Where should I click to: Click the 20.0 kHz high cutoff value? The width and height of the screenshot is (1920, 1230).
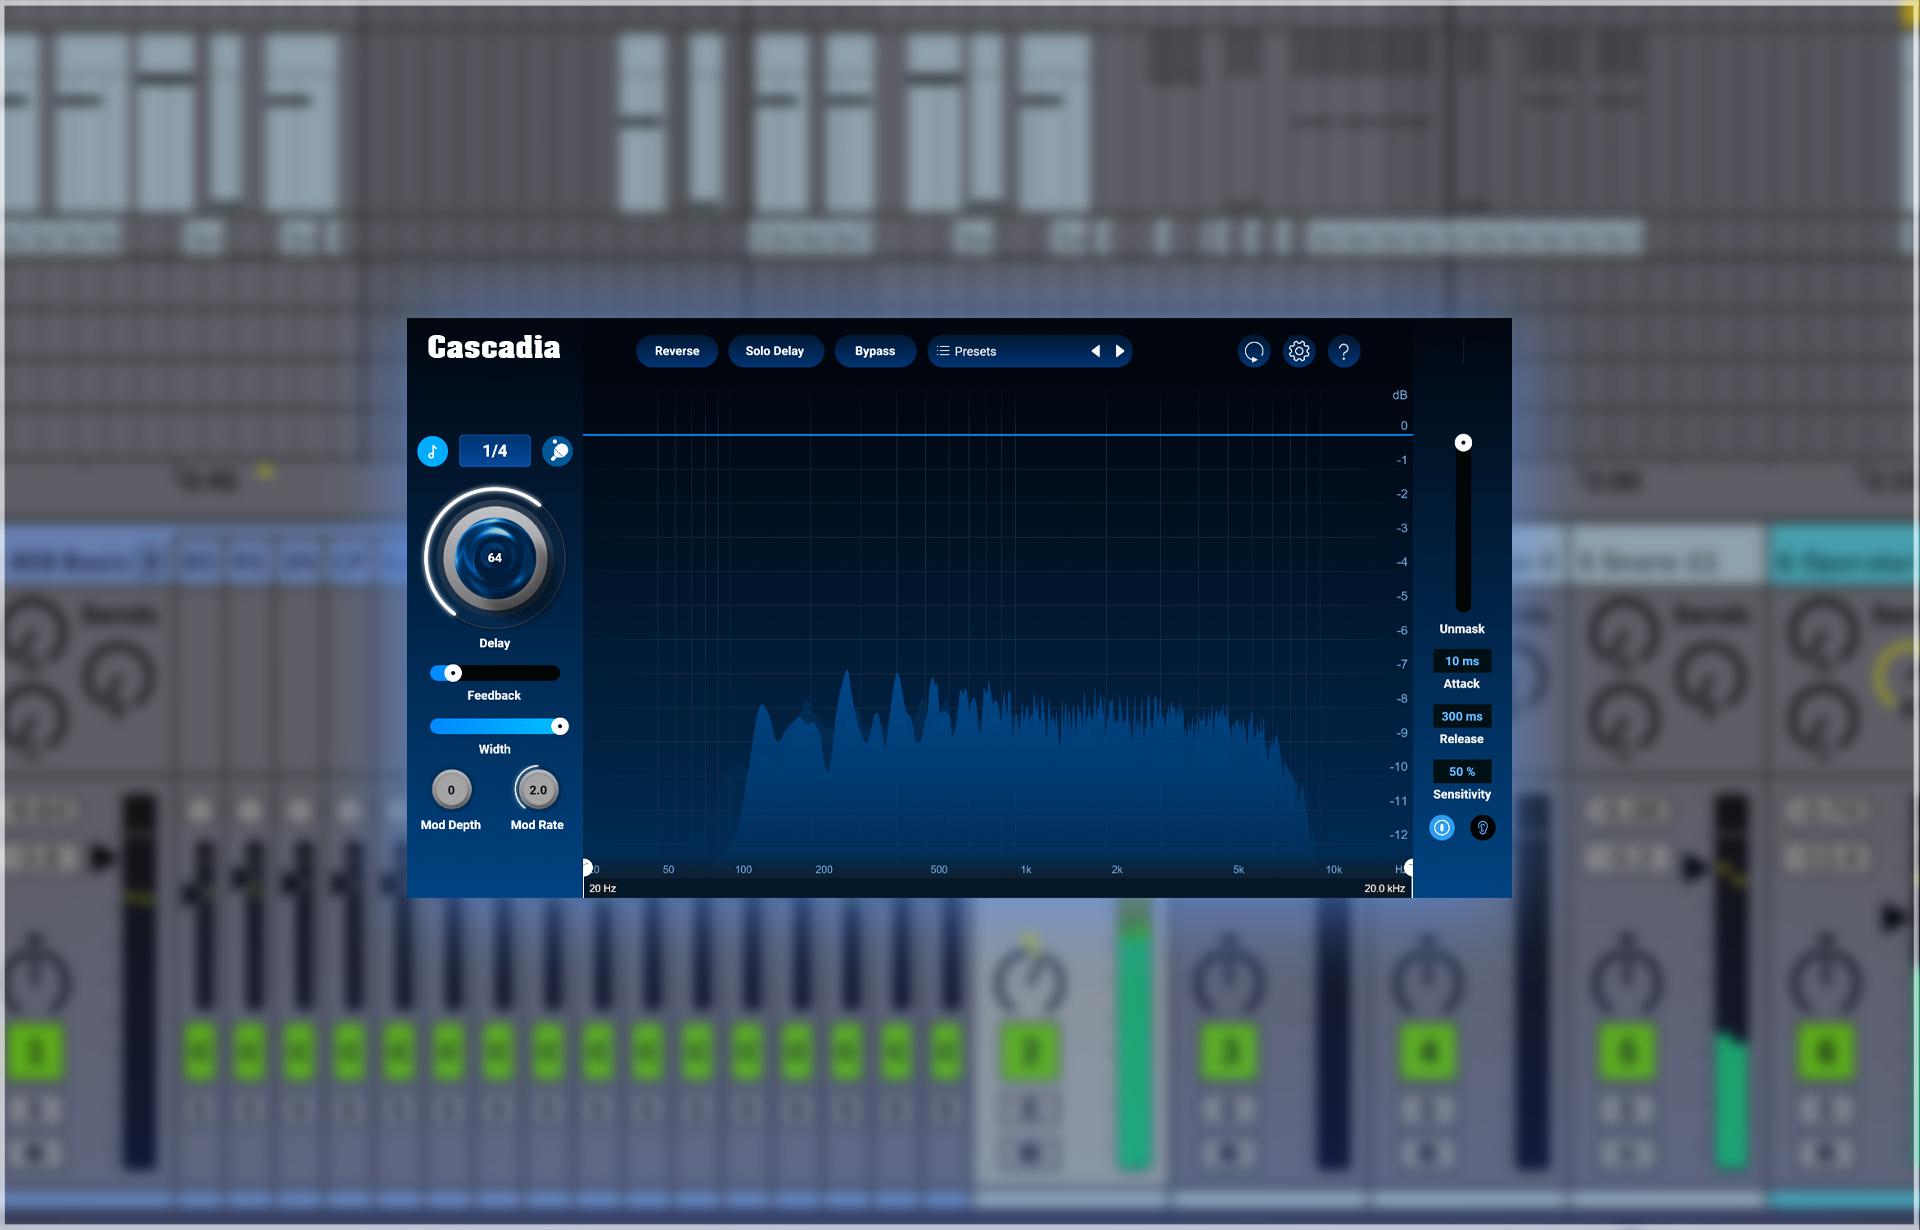pyautogui.click(x=1384, y=888)
